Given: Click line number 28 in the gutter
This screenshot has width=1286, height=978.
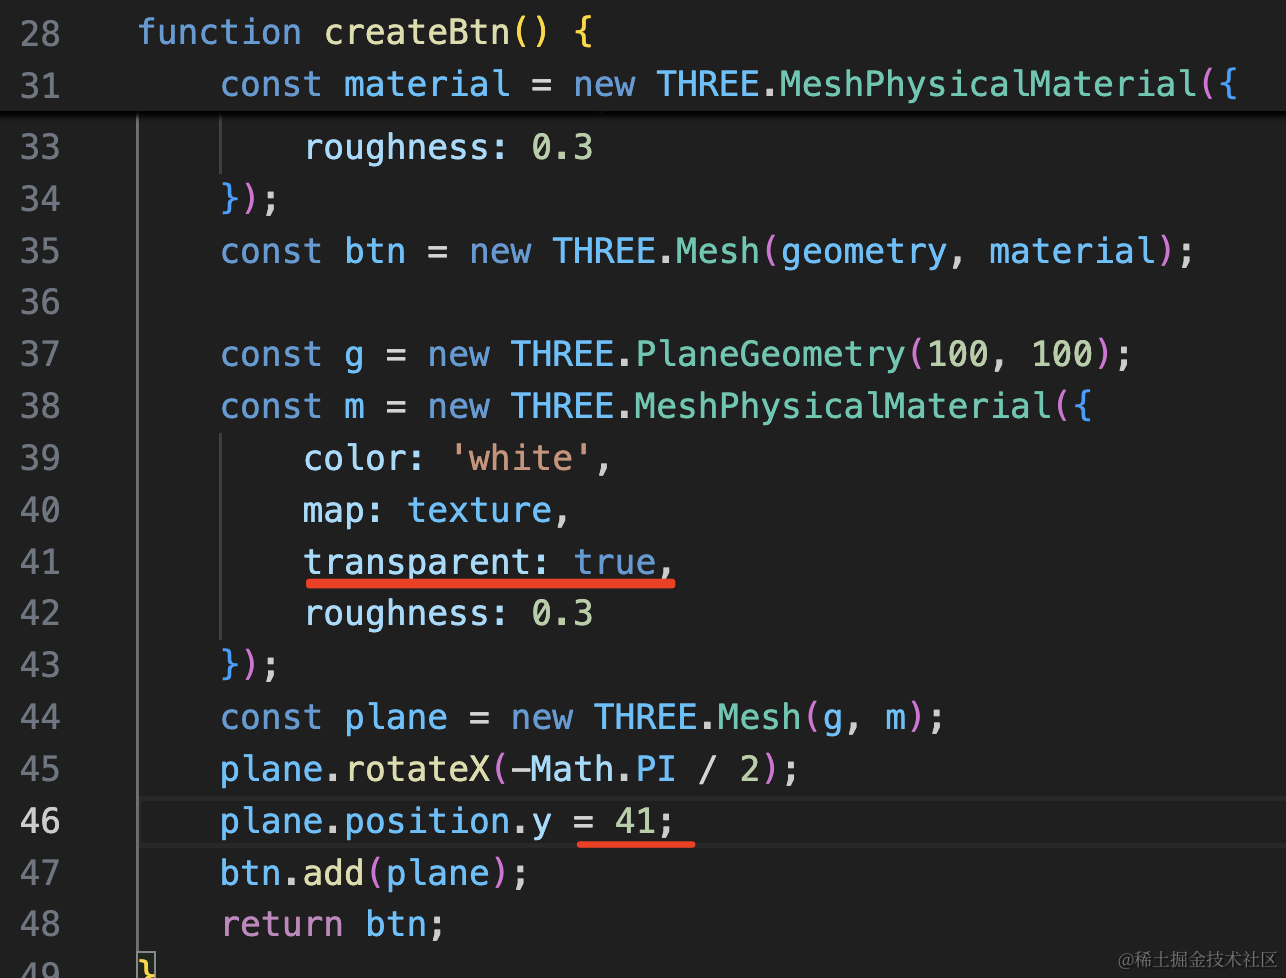Looking at the screenshot, I should pyautogui.click(x=40, y=33).
